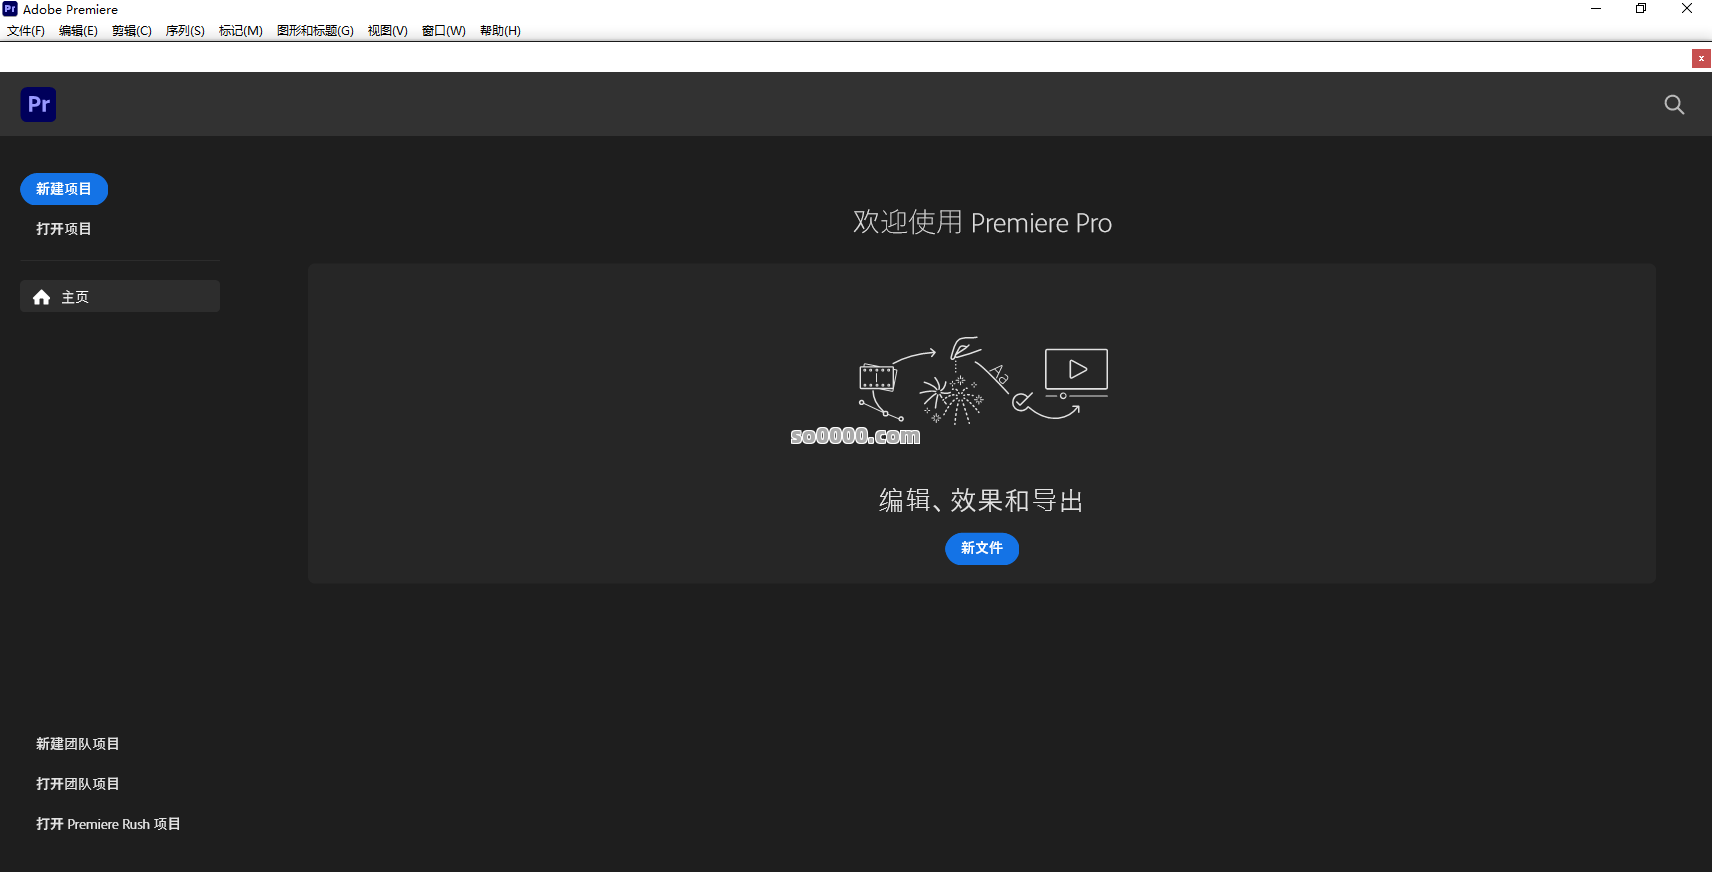Screen dimensions: 1712x872
Task: Open the 视图(V) menu
Action: [x=388, y=31]
